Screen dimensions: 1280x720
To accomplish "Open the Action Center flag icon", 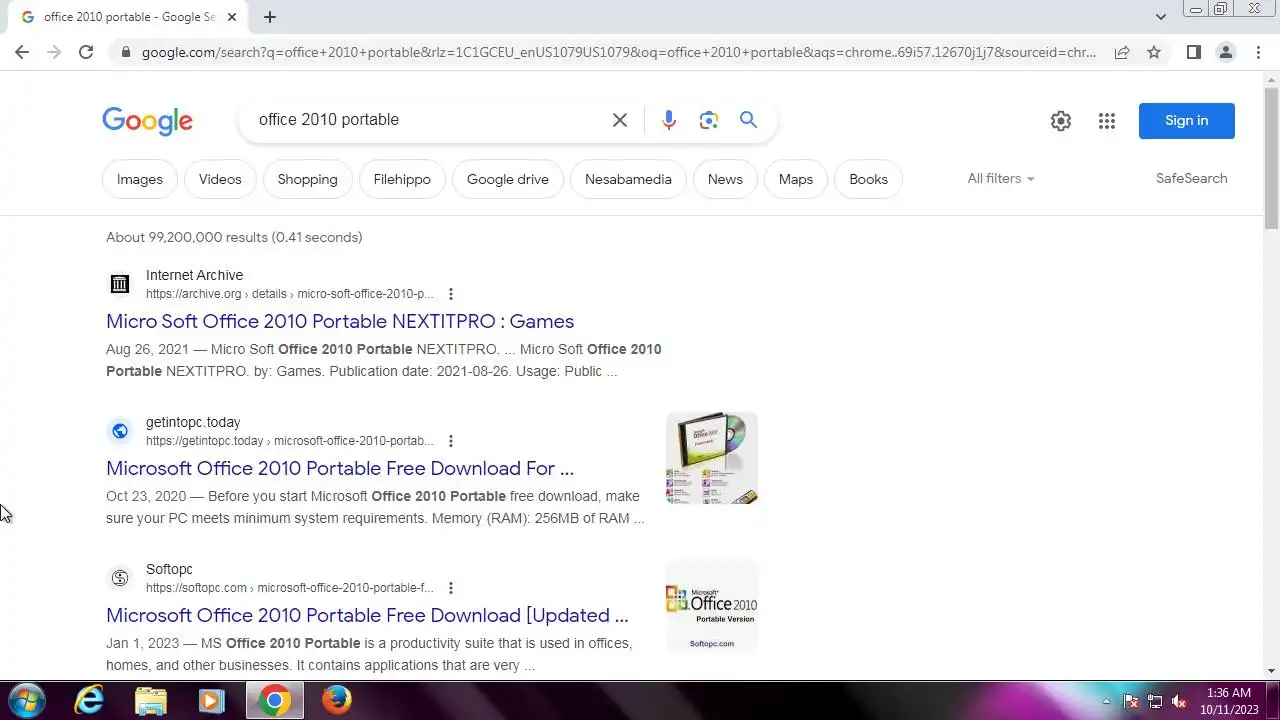I will tap(1131, 701).
